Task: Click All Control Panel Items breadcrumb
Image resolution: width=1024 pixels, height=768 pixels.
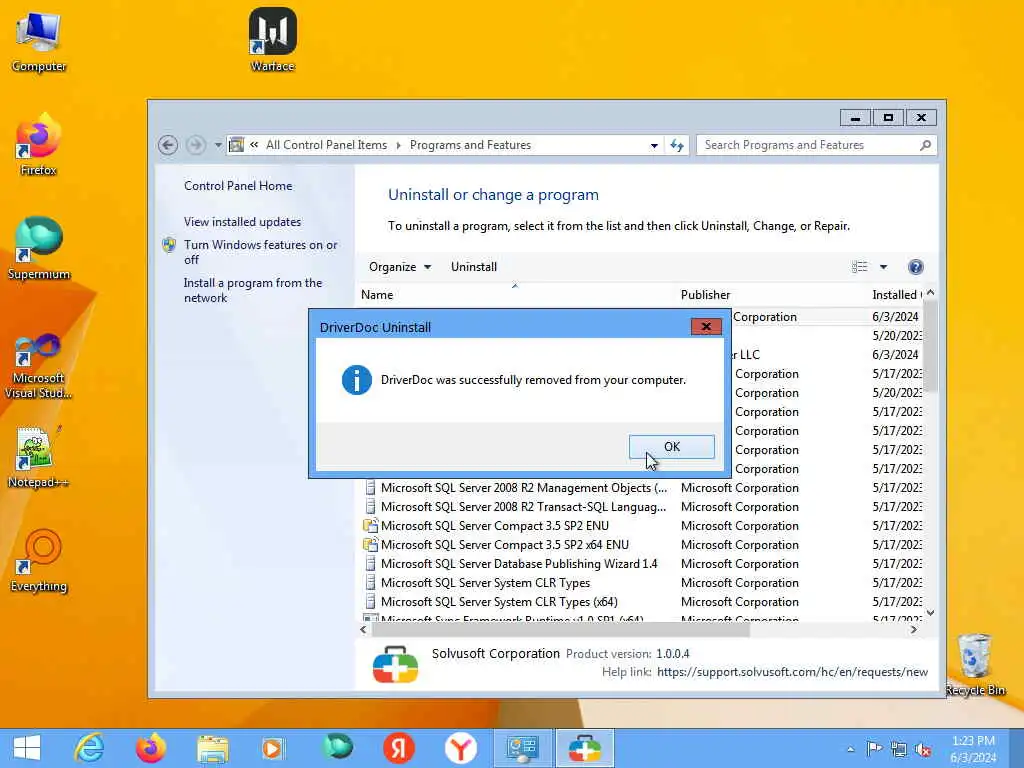Action: click(326, 145)
